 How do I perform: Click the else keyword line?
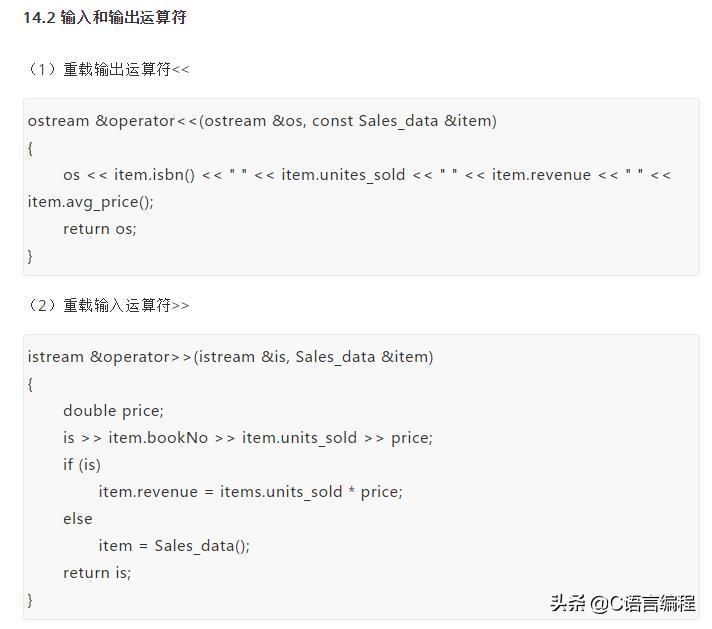point(77,519)
